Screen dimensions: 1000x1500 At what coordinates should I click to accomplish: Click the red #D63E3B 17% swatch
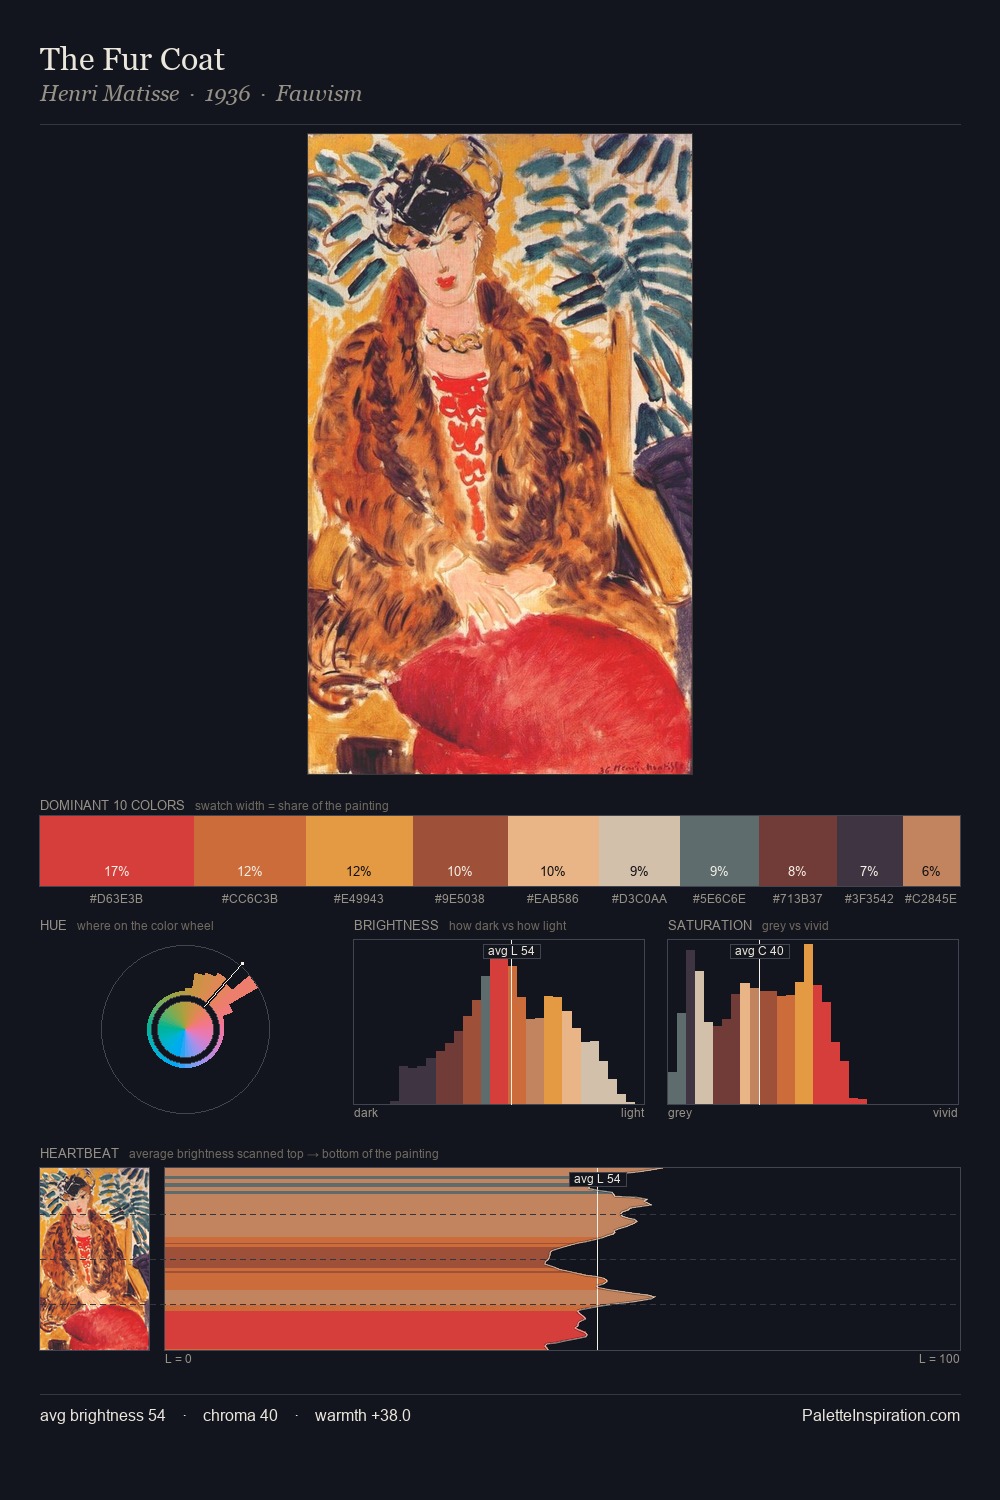(117, 851)
